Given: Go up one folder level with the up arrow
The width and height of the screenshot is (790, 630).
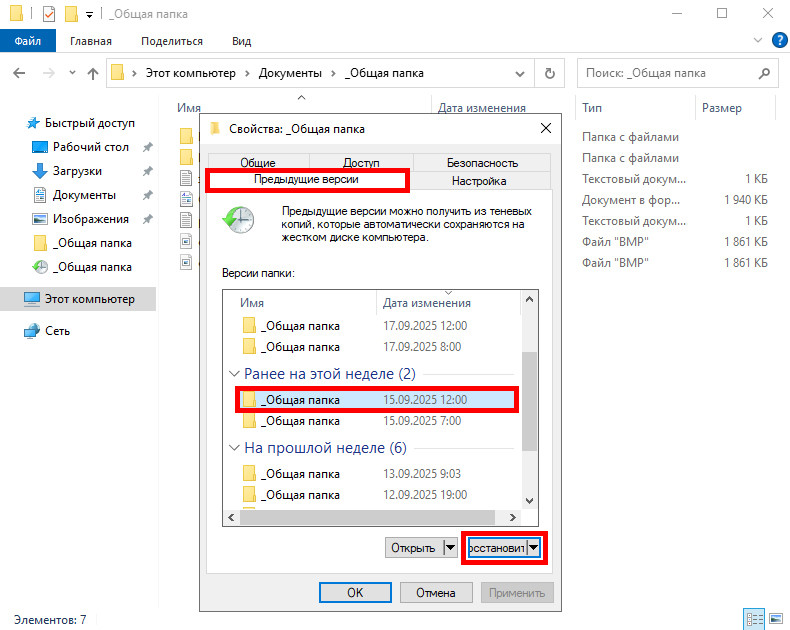Looking at the screenshot, I should (92, 73).
